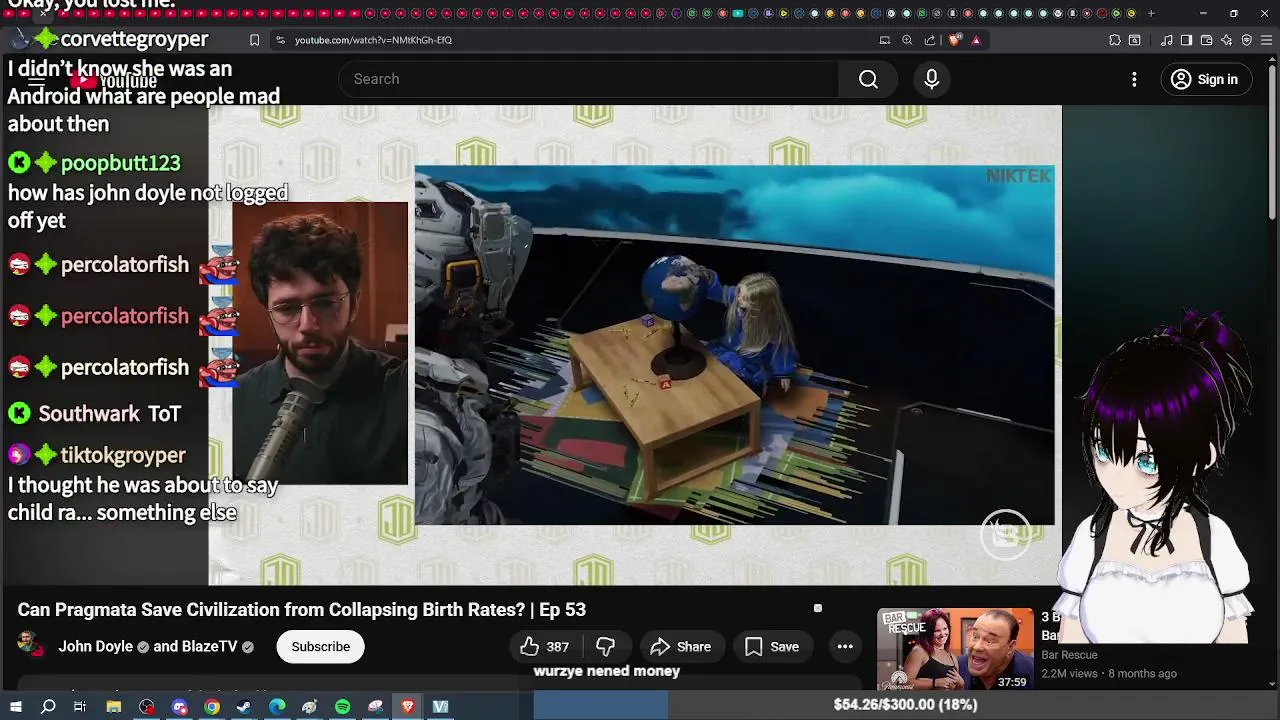Open Brave Wallet icon

(x=1206, y=40)
